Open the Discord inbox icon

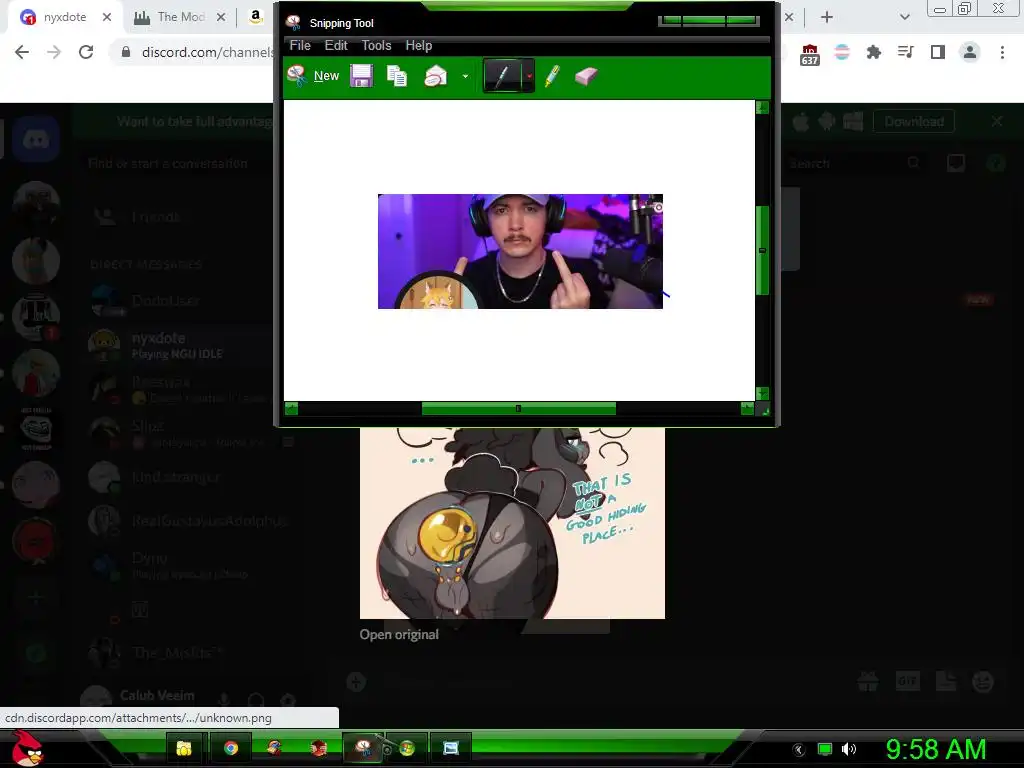955,163
